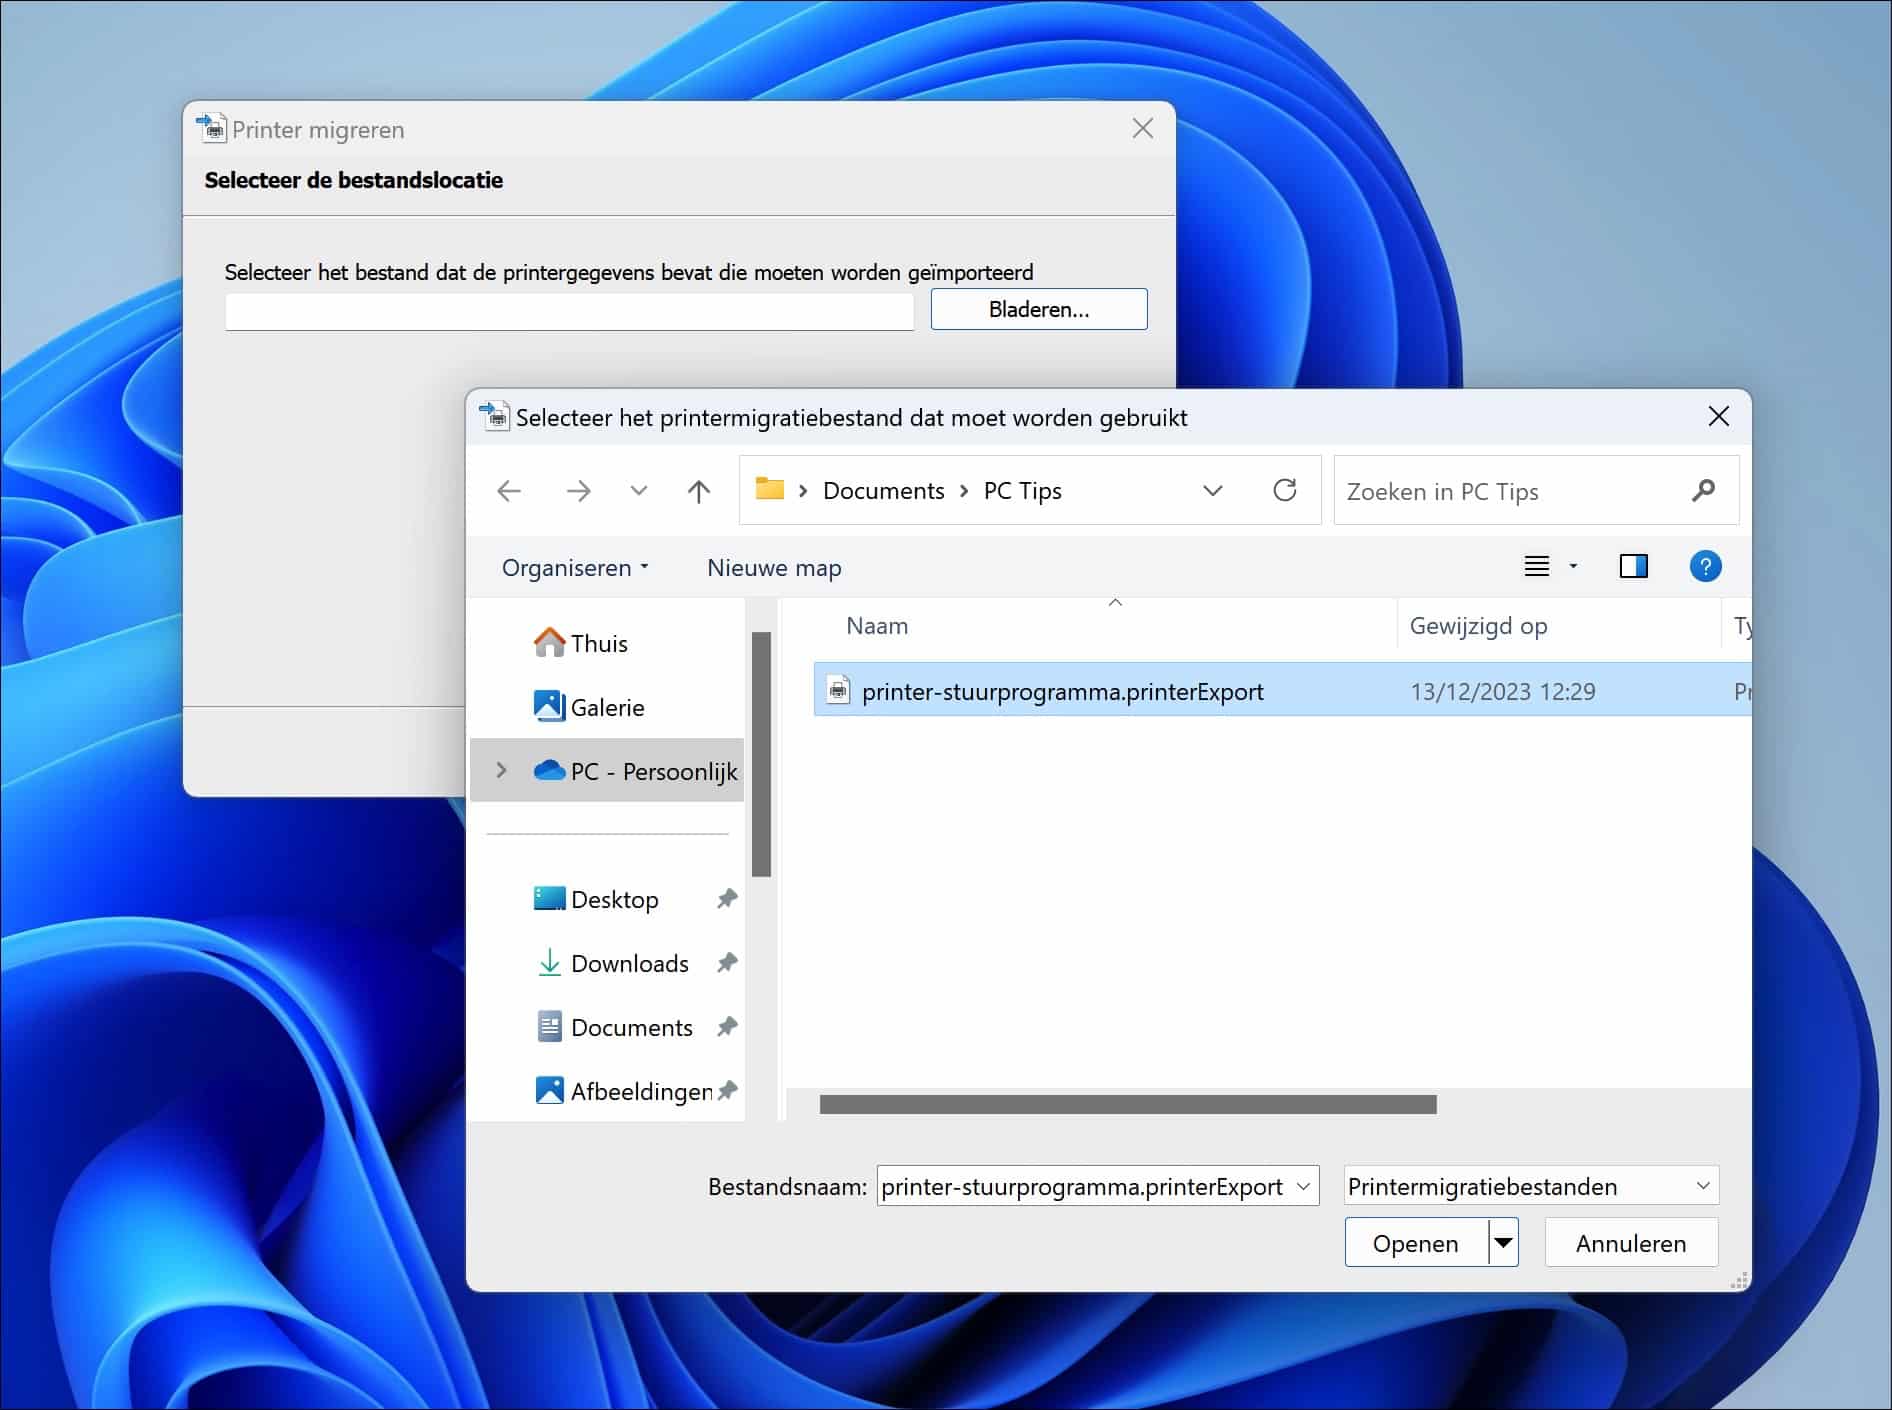Image resolution: width=1892 pixels, height=1410 pixels.
Task: Refresh the PC Tips folder view
Action: point(1286,490)
